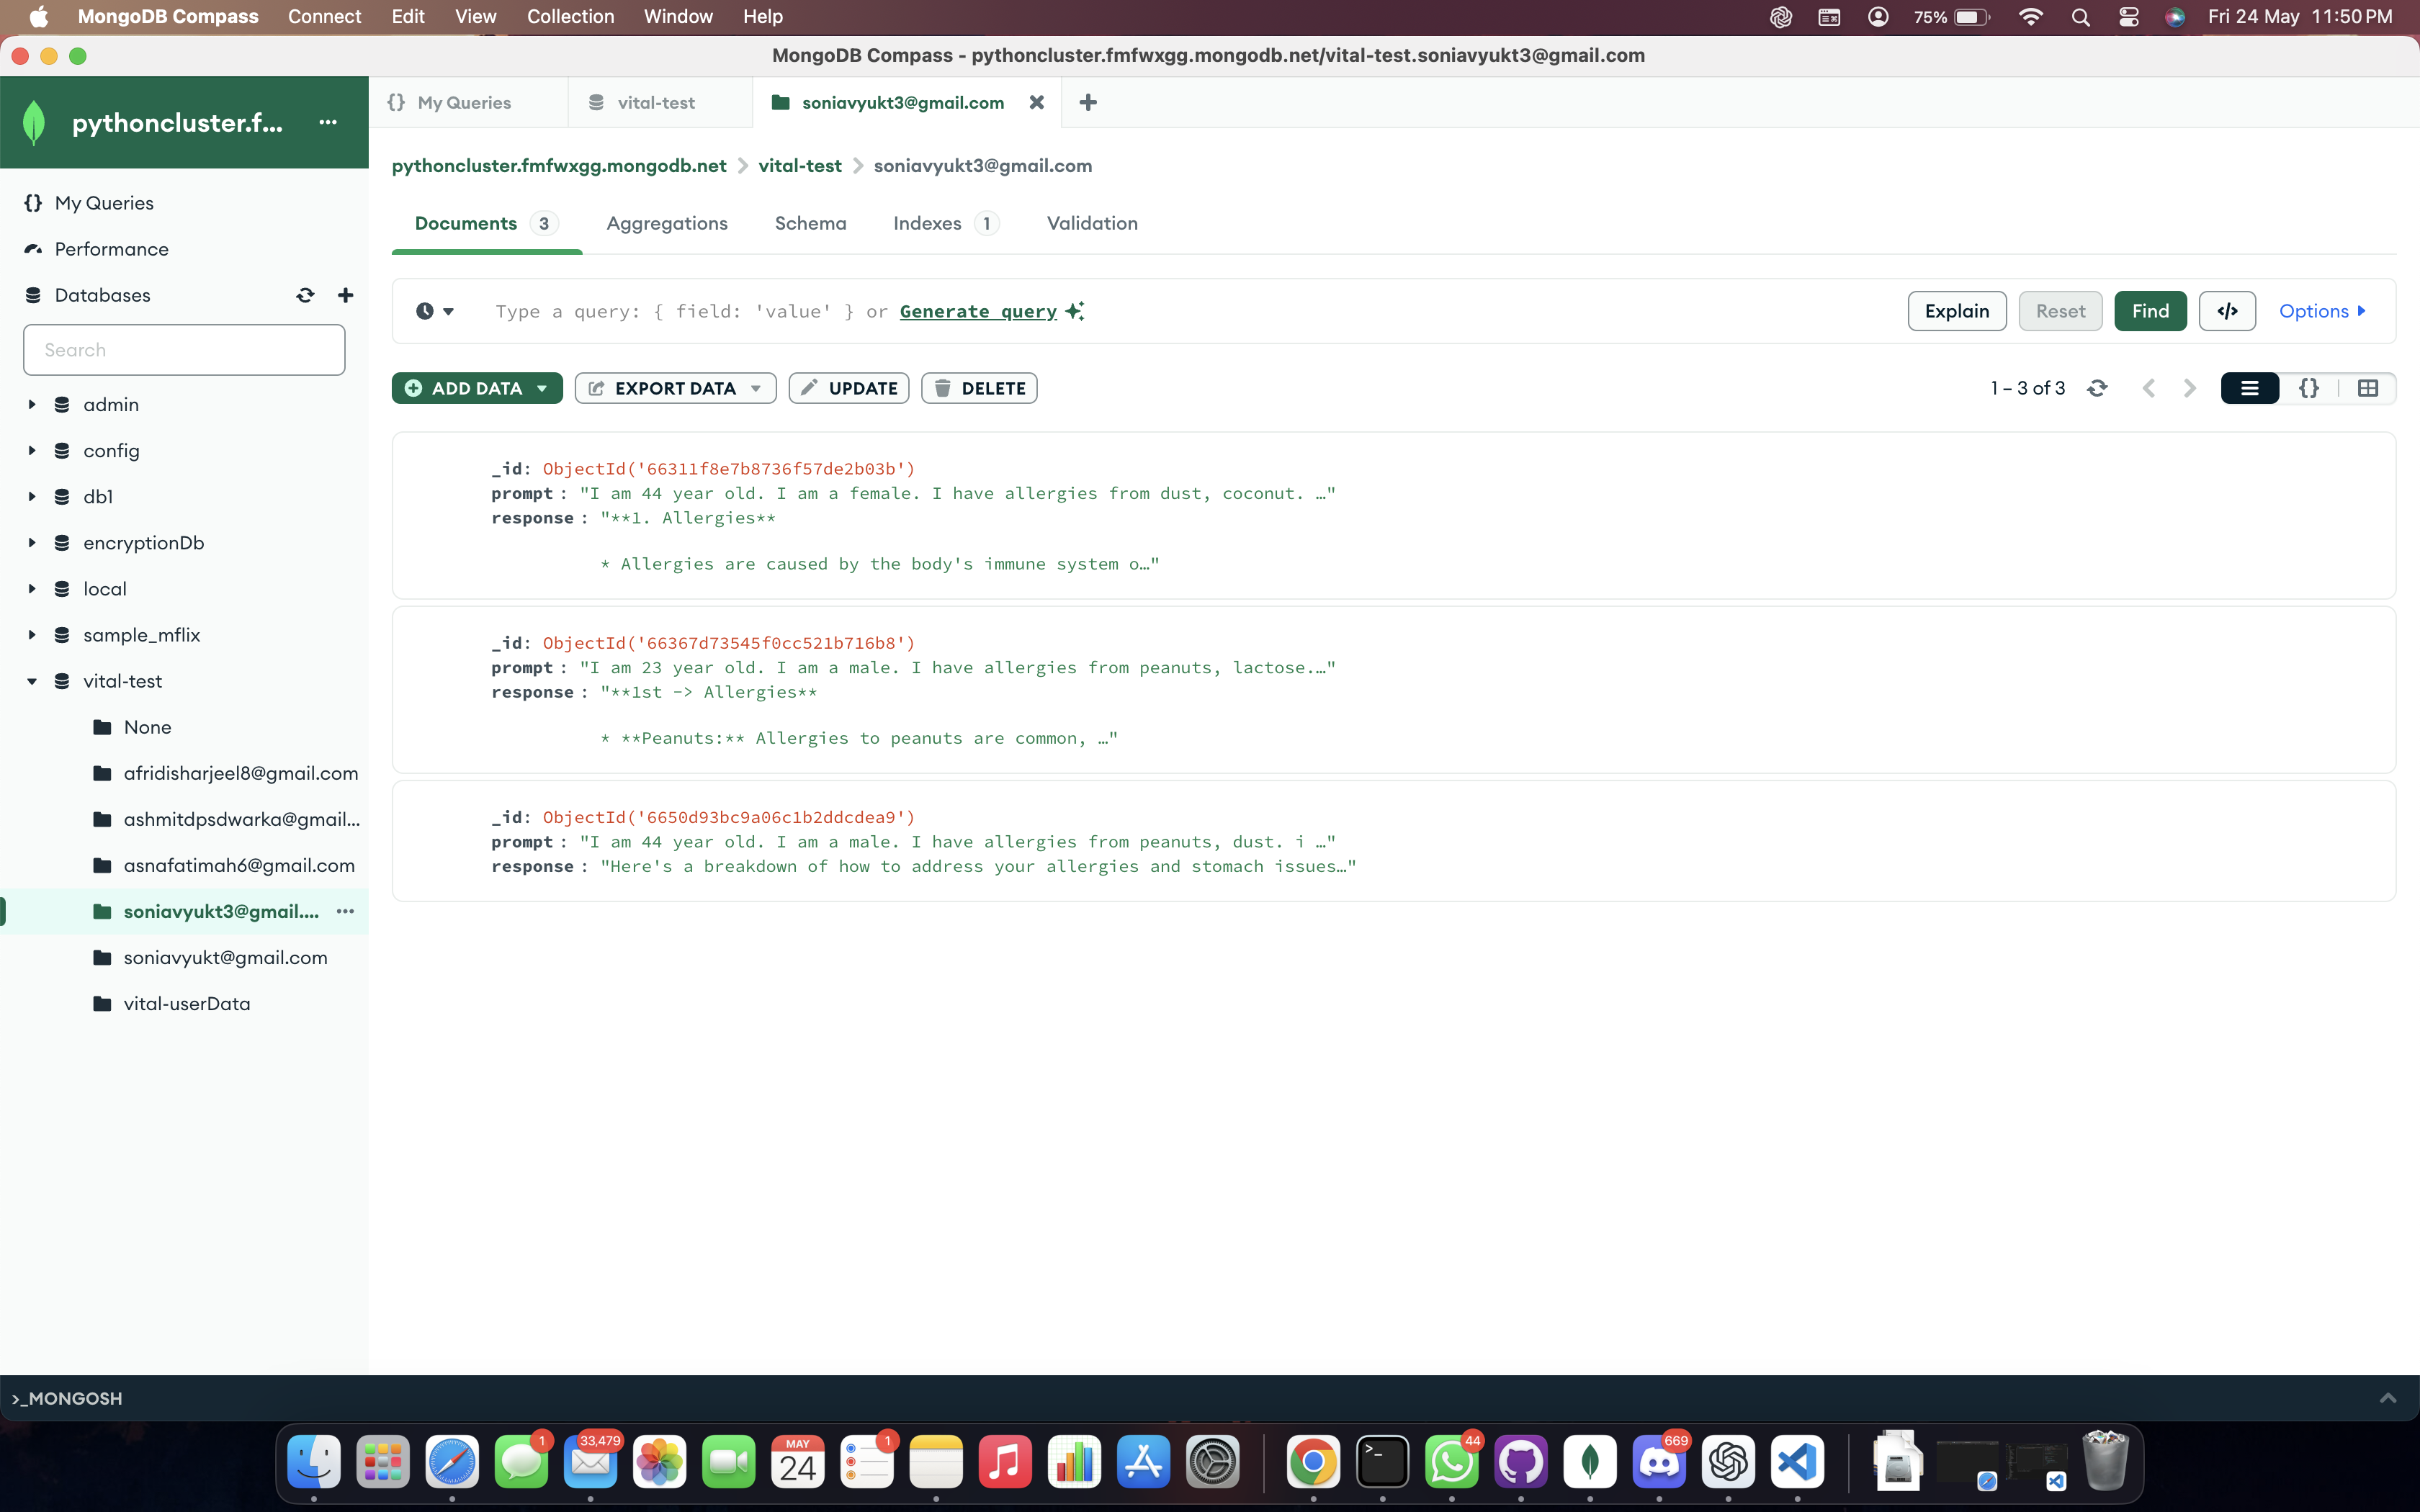Switch to Indexes tab

pyautogui.click(x=945, y=223)
